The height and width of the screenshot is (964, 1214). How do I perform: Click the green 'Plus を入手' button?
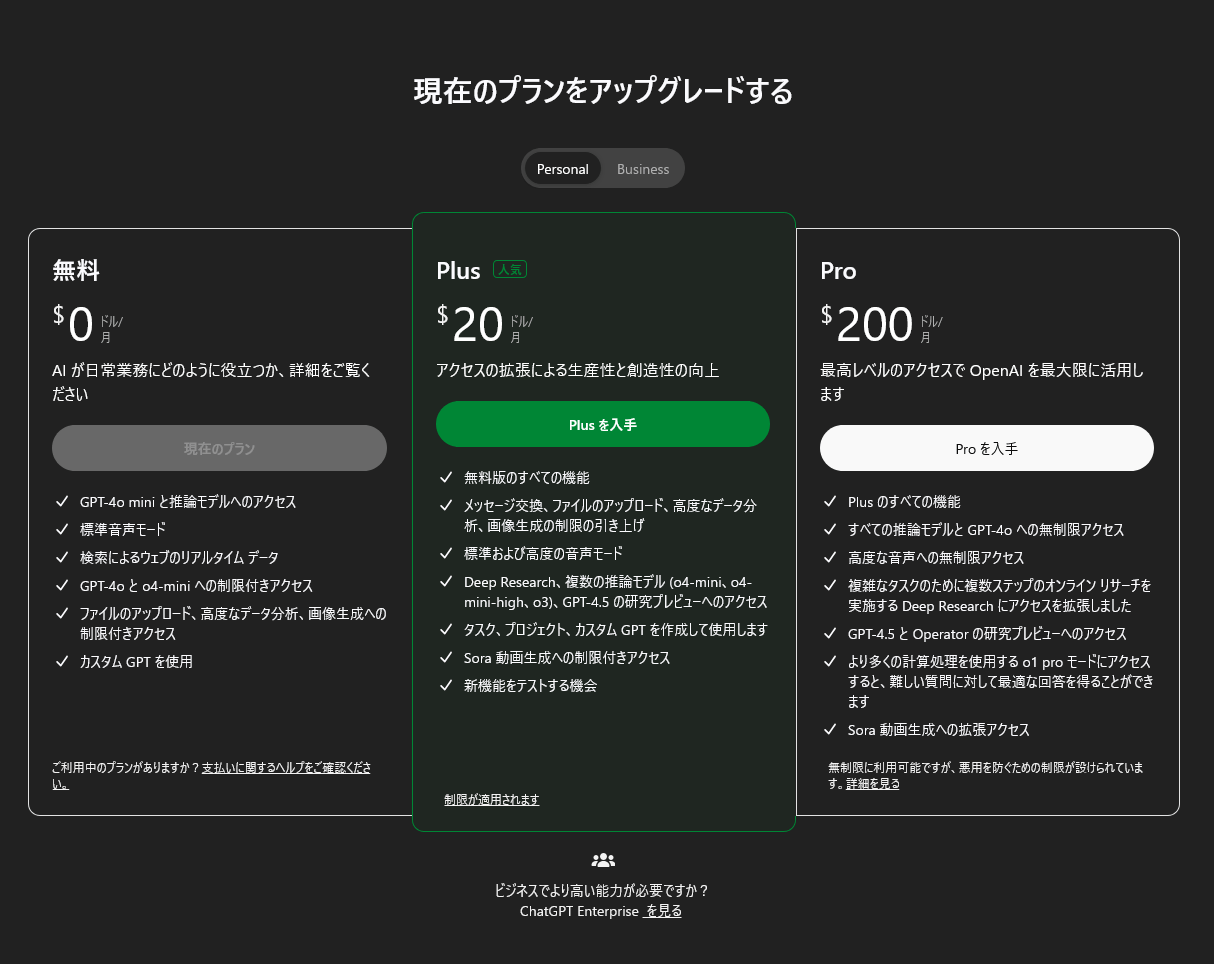[x=603, y=424]
